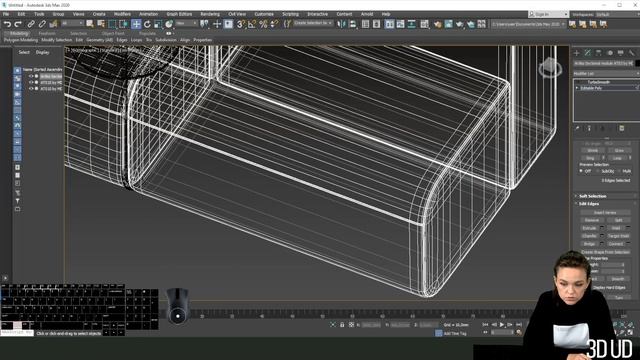Open the File menu
The image size is (640, 360).
pyautogui.click(x=6, y=14)
